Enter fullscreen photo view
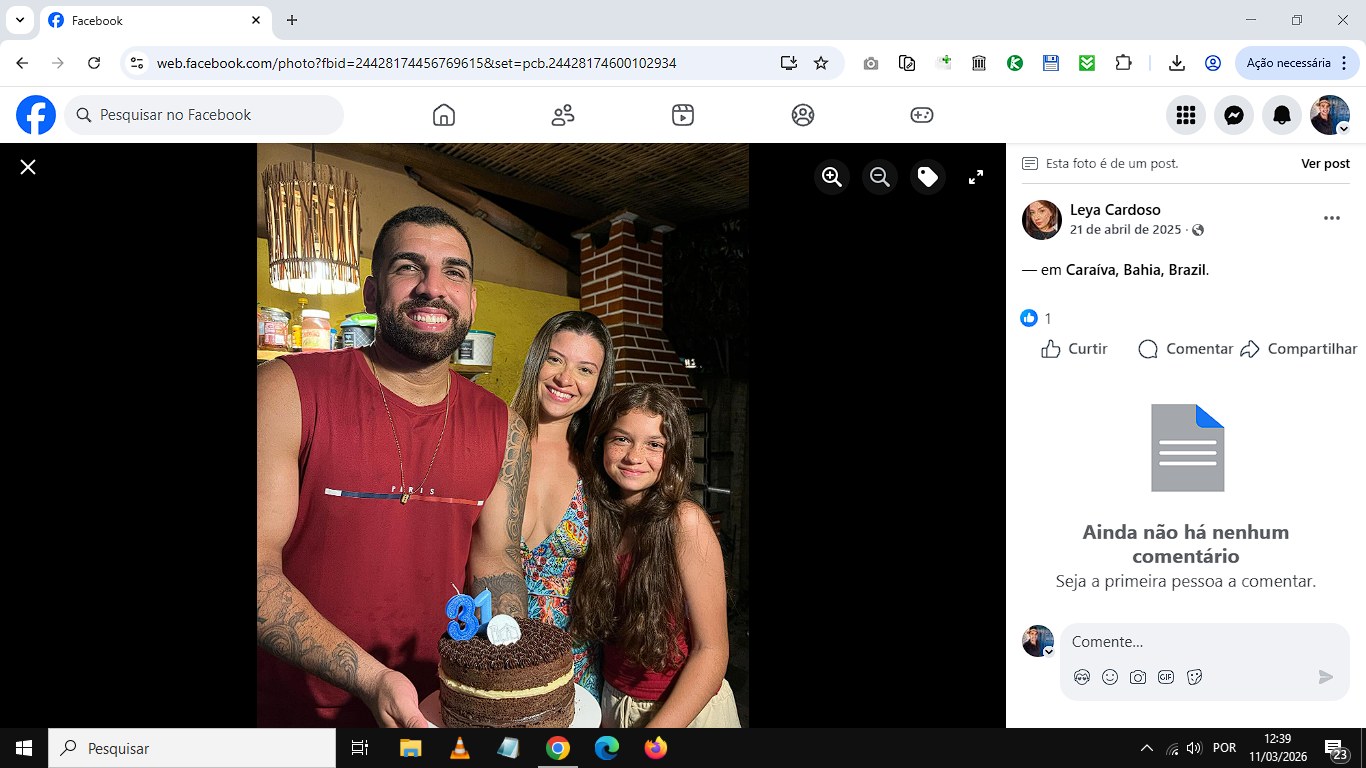This screenshot has width=1366, height=768. coord(976,177)
